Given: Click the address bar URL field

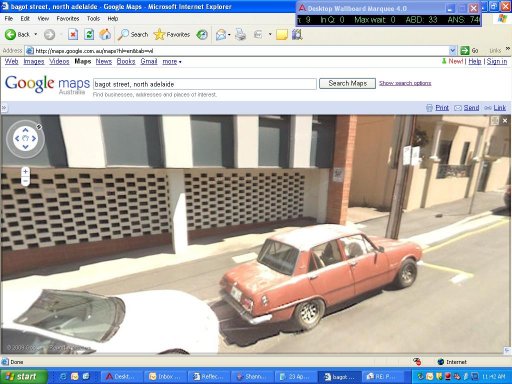Looking at the screenshot, I should click(237, 51).
